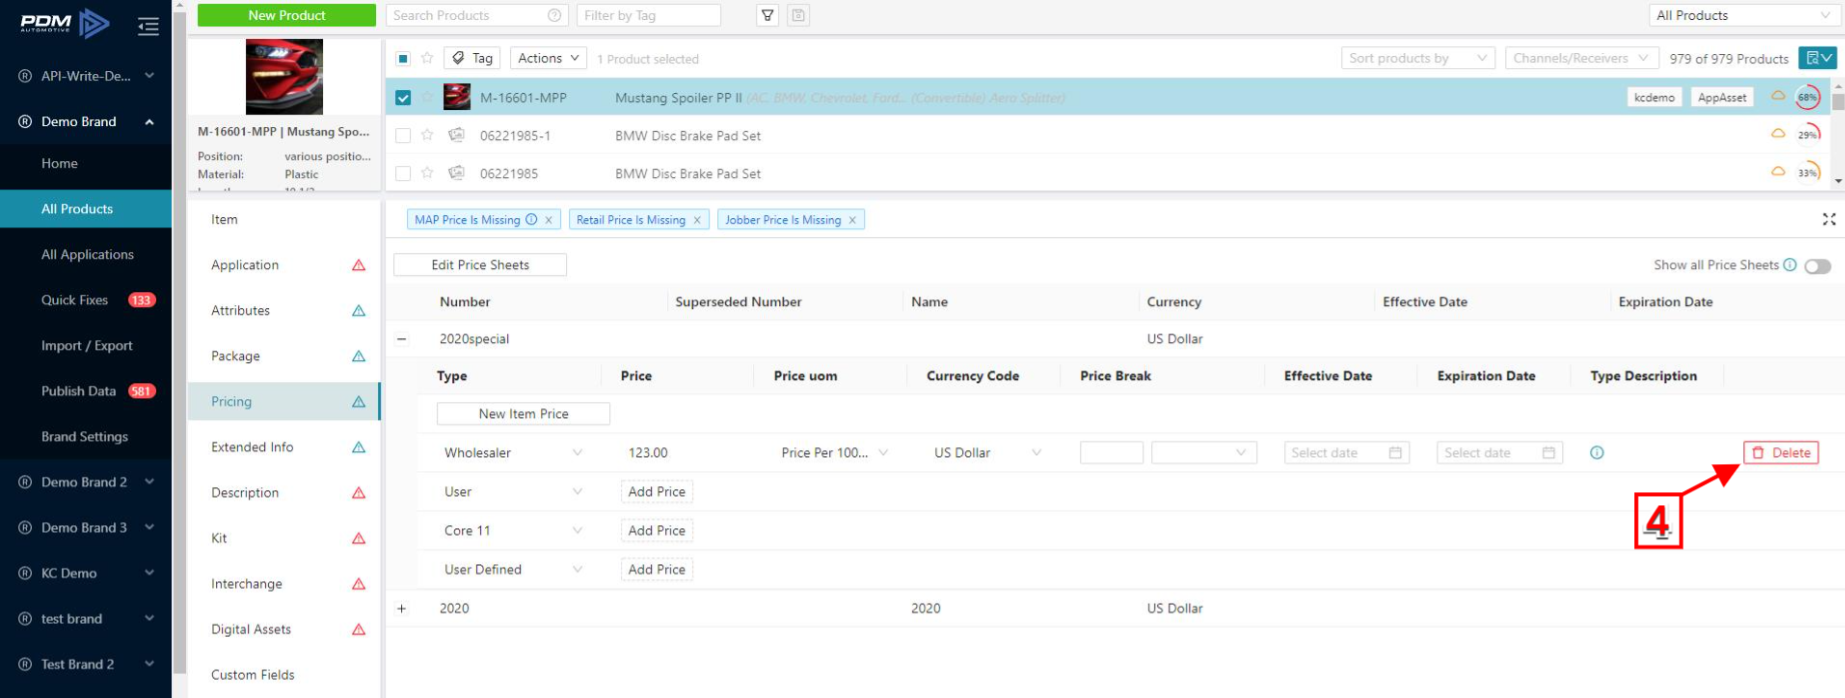Expand the Demo Brand 2 menu

point(86,482)
